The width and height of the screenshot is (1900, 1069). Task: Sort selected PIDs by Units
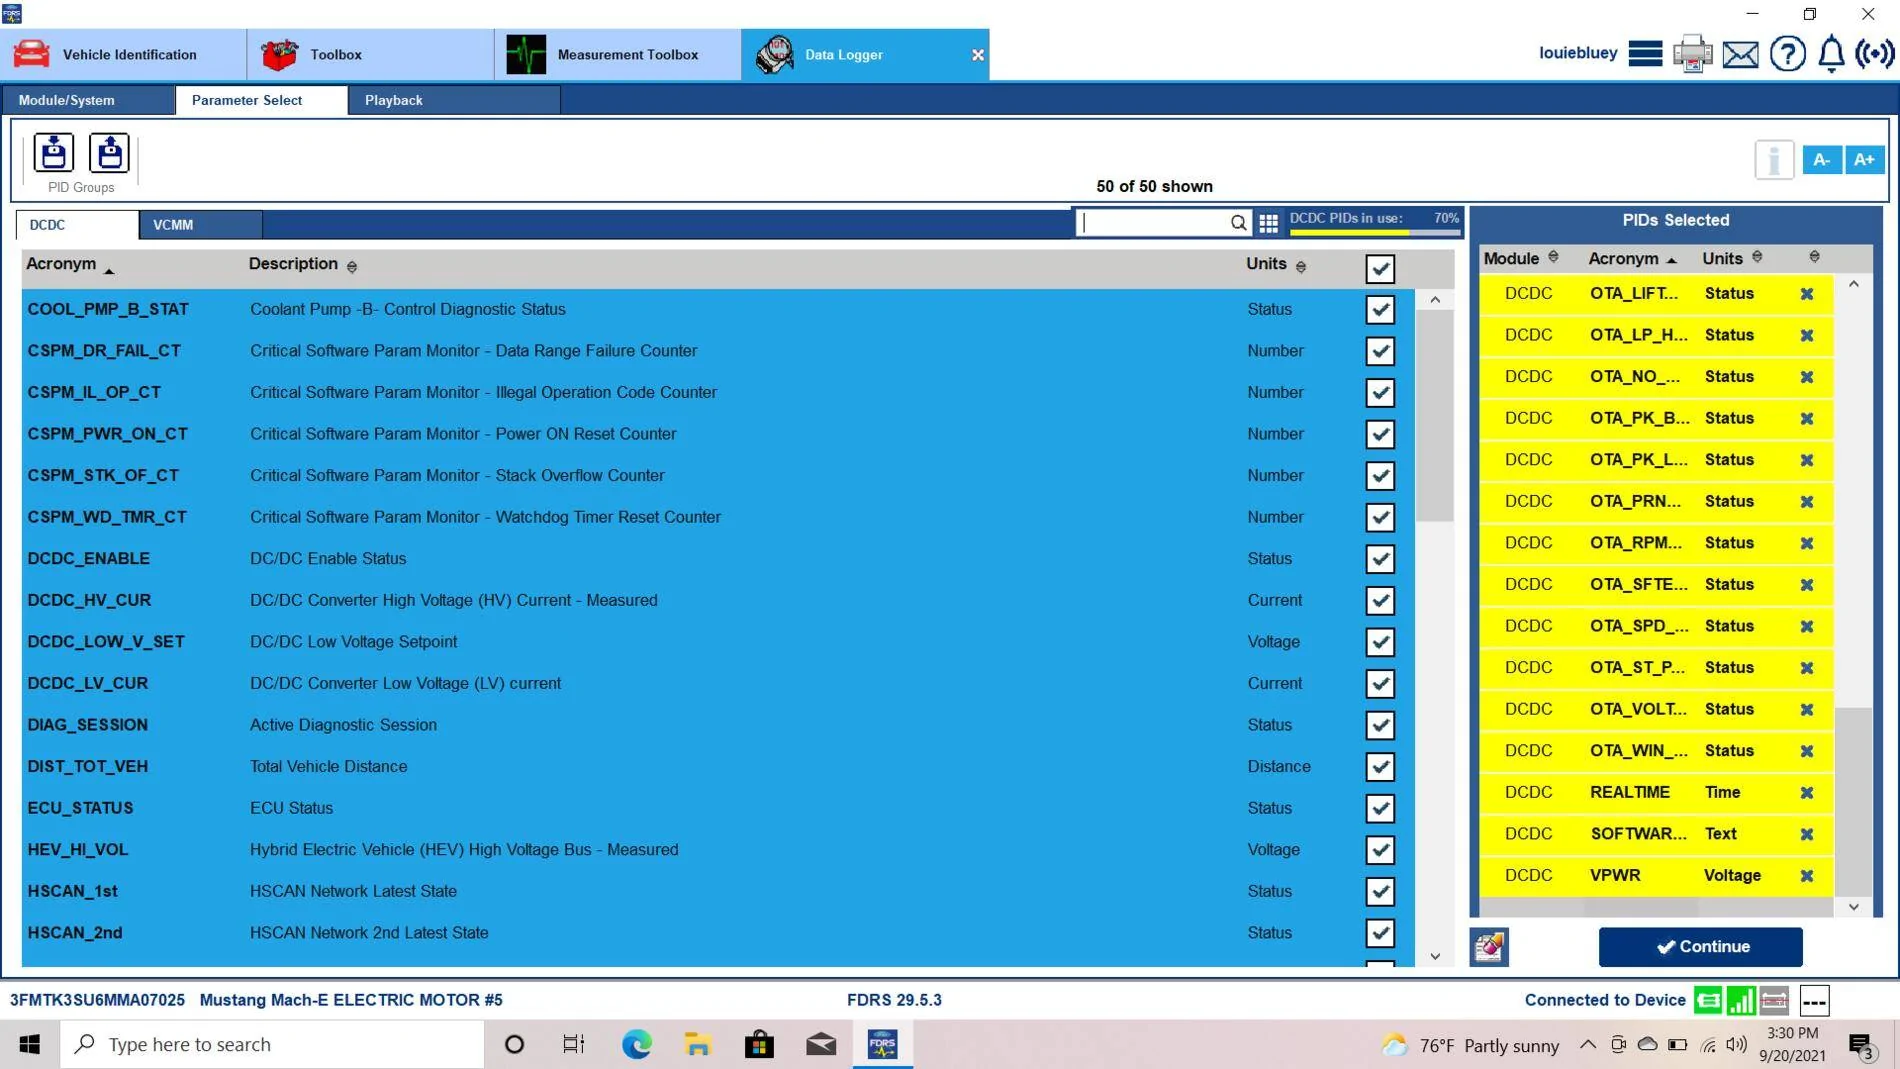[1732, 258]
